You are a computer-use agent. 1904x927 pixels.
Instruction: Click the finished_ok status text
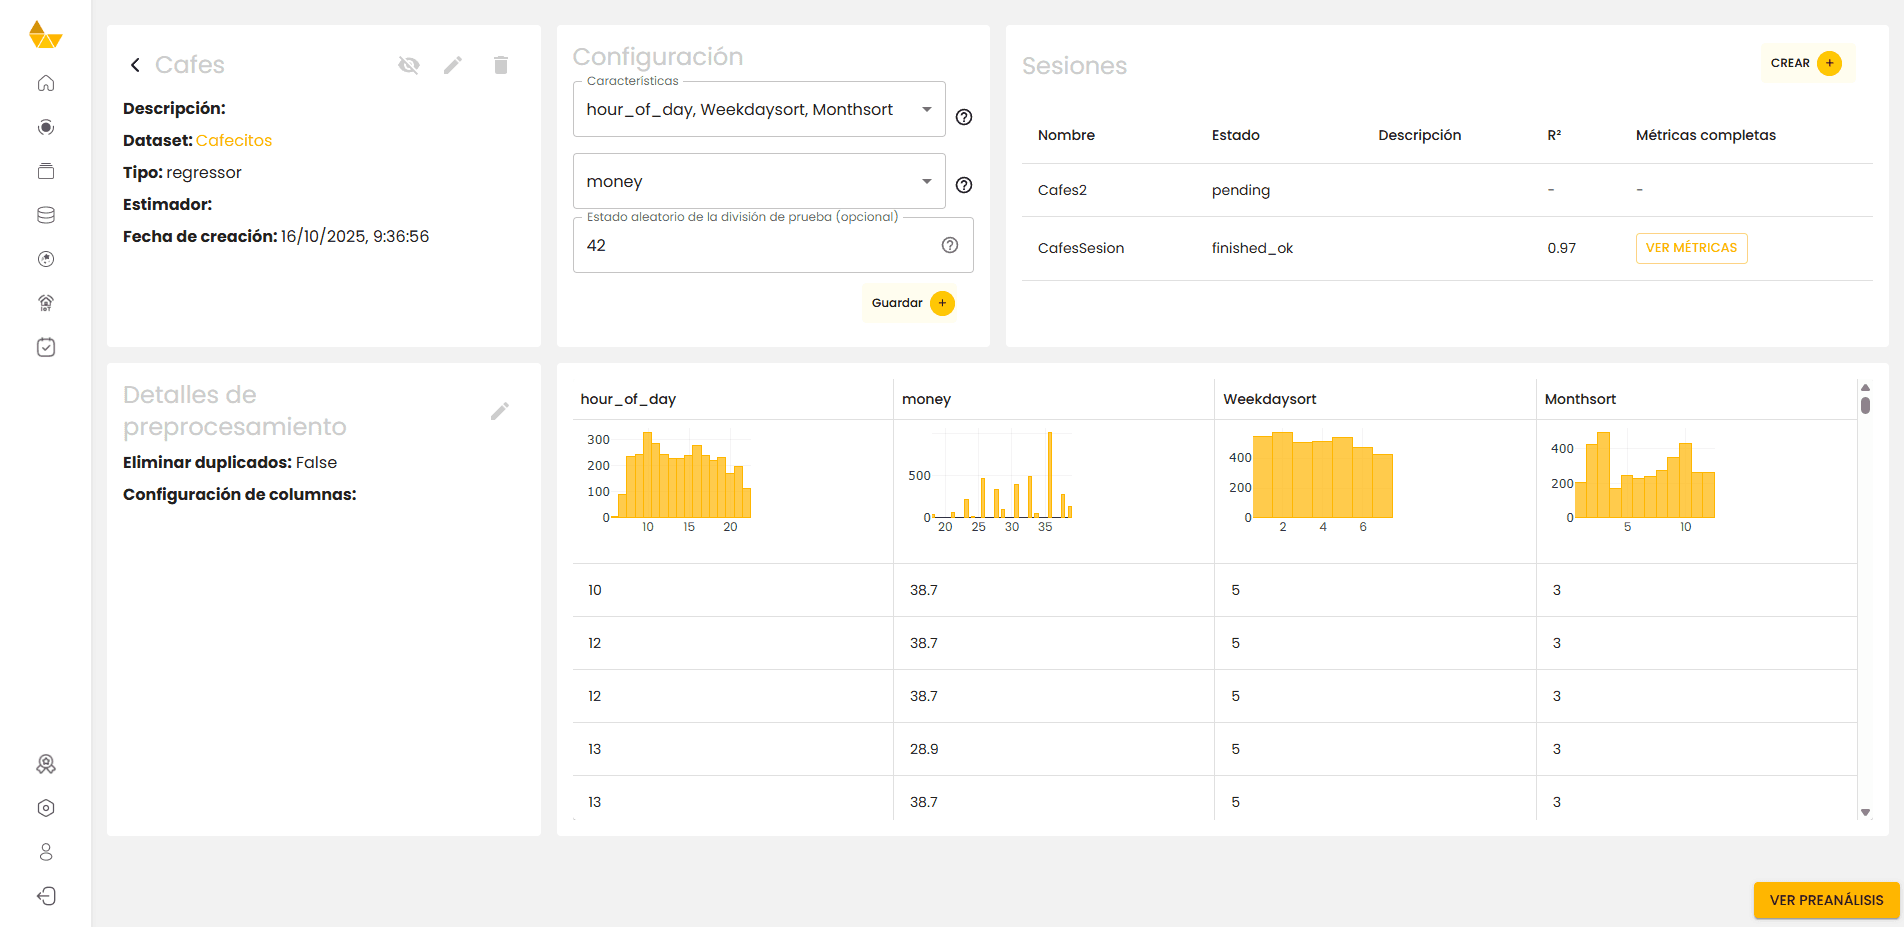pyautogui.click(x=1252, y=248)
